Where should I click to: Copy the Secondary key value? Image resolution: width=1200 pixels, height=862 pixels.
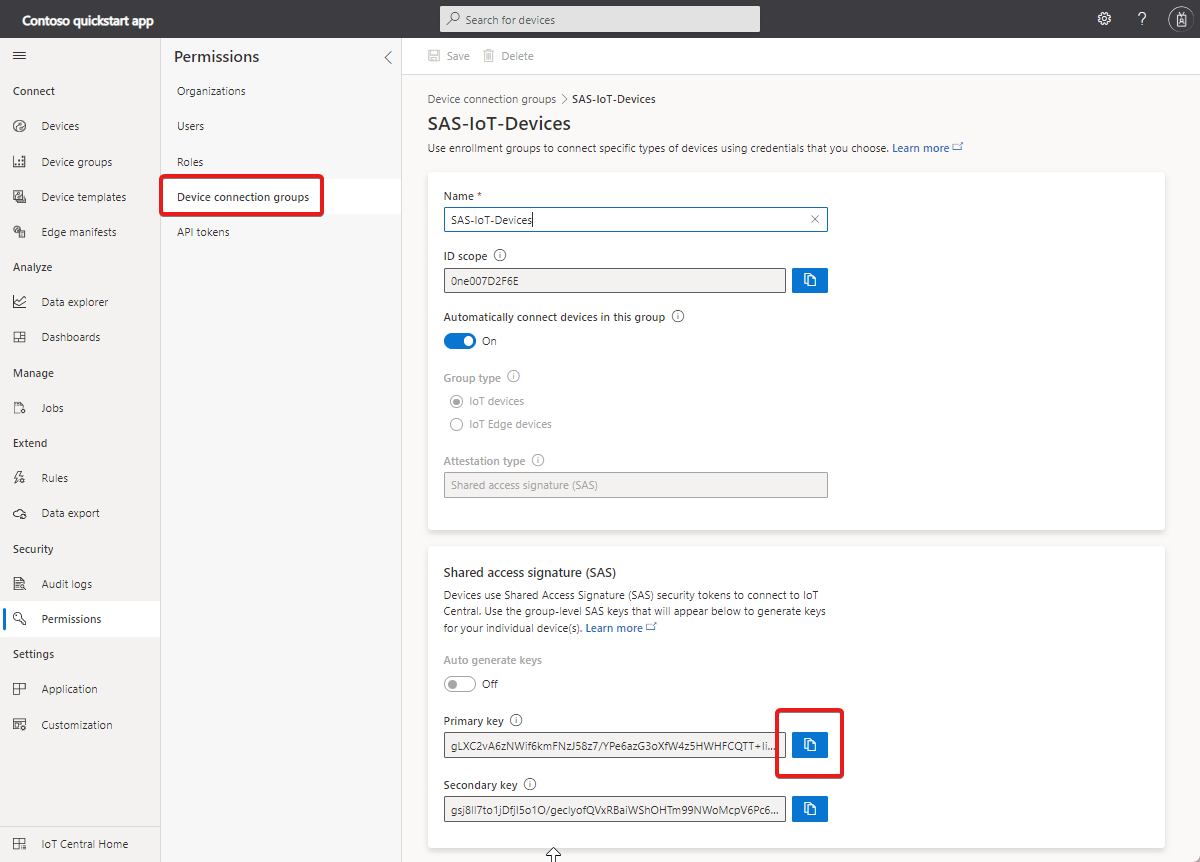coord(810,809)
